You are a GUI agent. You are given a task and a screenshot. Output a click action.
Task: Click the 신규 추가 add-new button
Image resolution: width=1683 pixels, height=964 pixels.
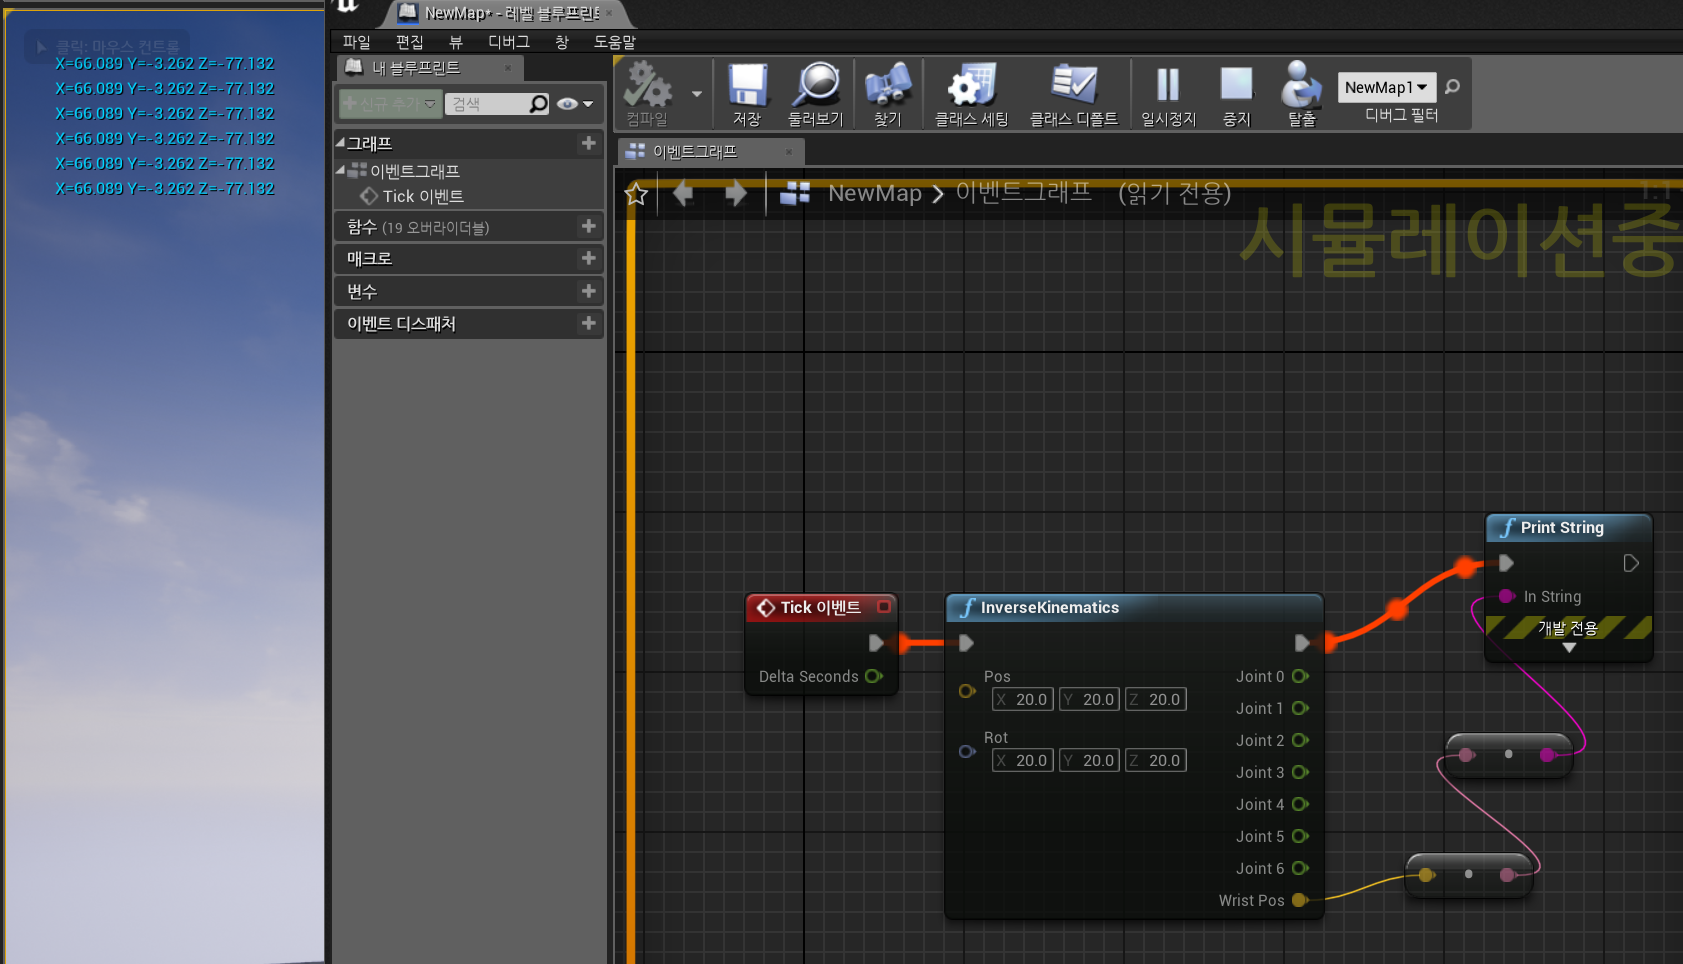pos(390,104)
